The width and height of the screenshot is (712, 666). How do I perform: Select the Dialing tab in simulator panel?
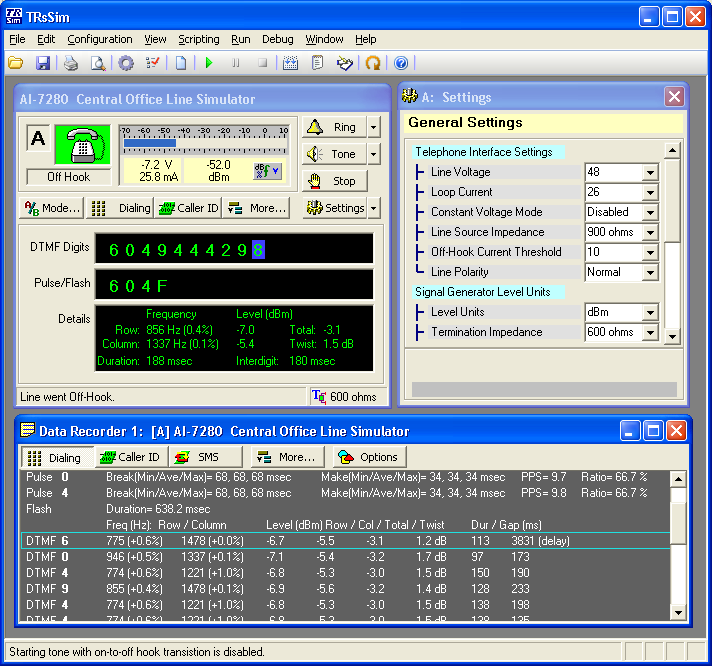tap(120, 208)
